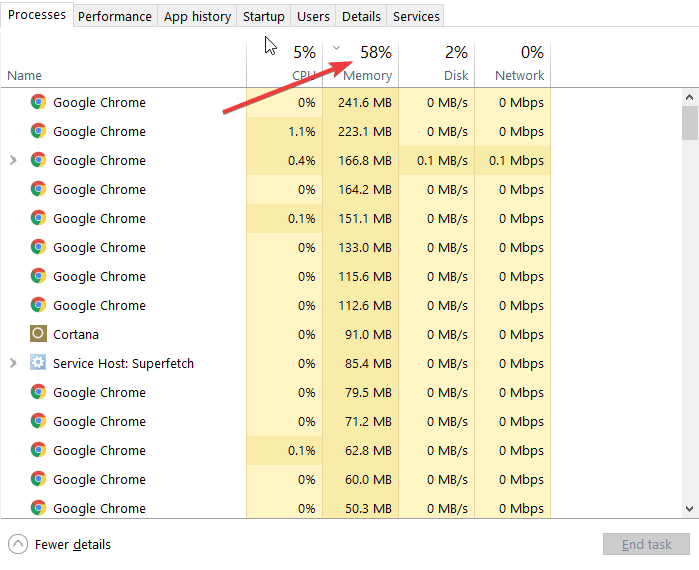
Task: Click Chrome icon in the 151.1 MB row
Action: [38, 217]
